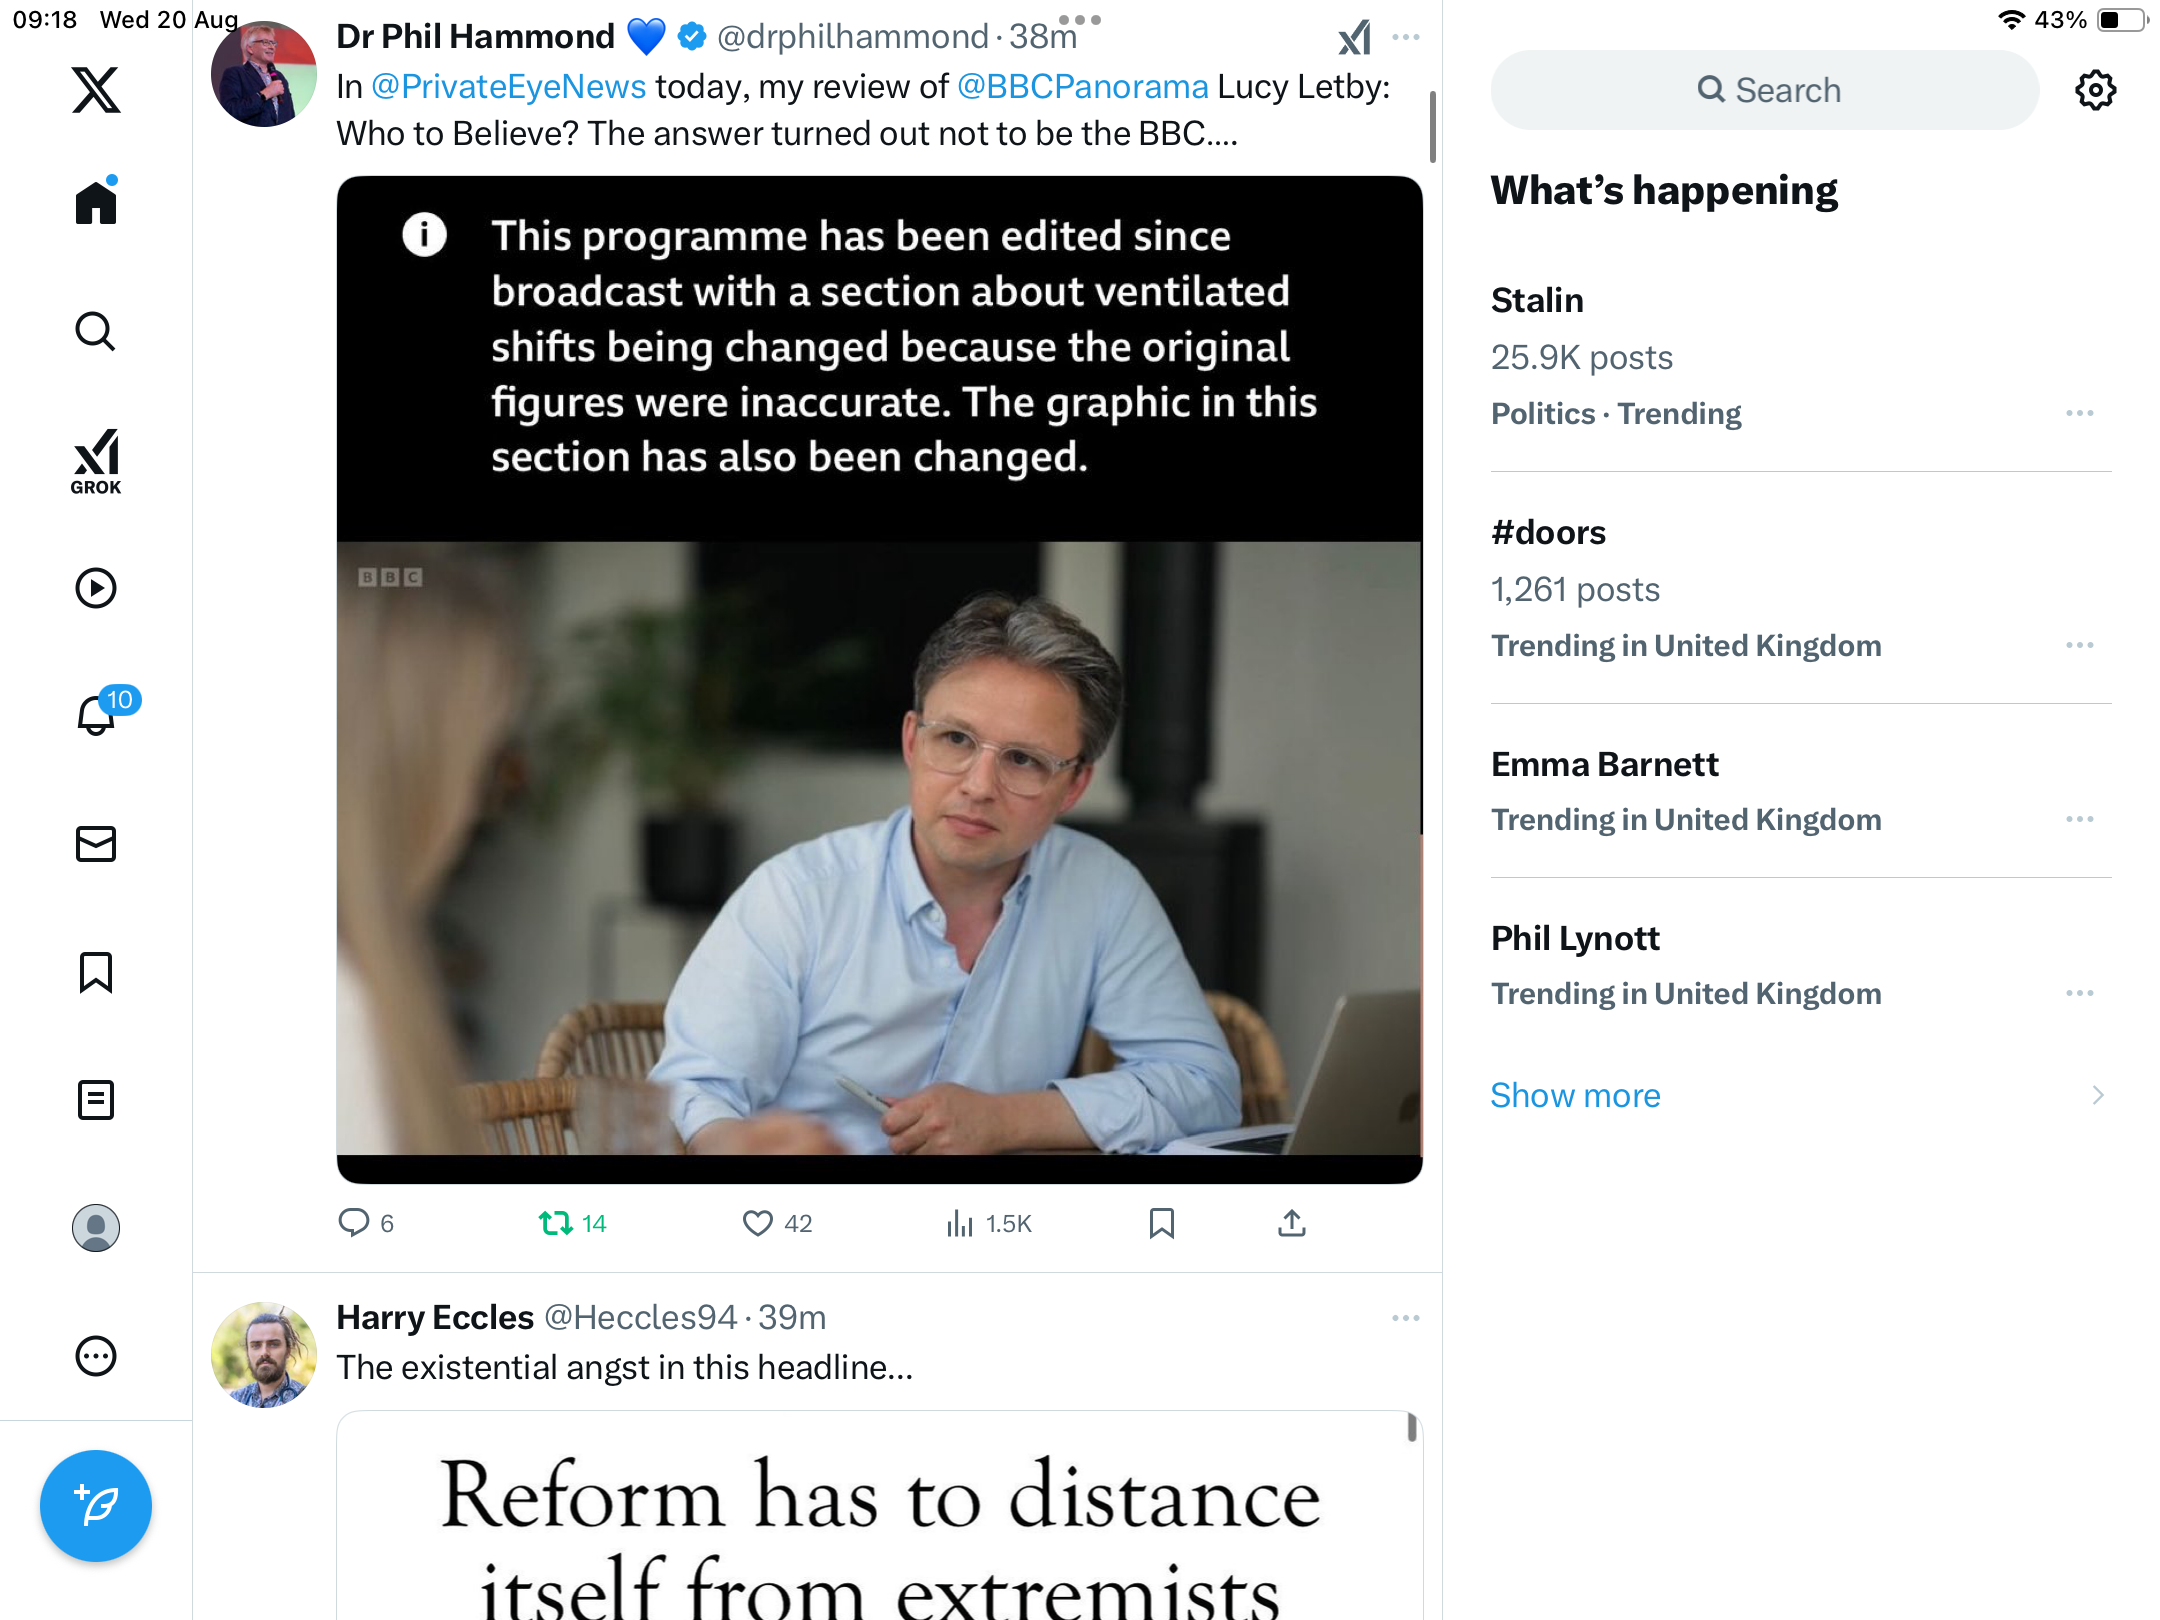This screenshot has width=2160, height=1620.
Task: Open the More menu in sidebar
Action: (96, 1356)
